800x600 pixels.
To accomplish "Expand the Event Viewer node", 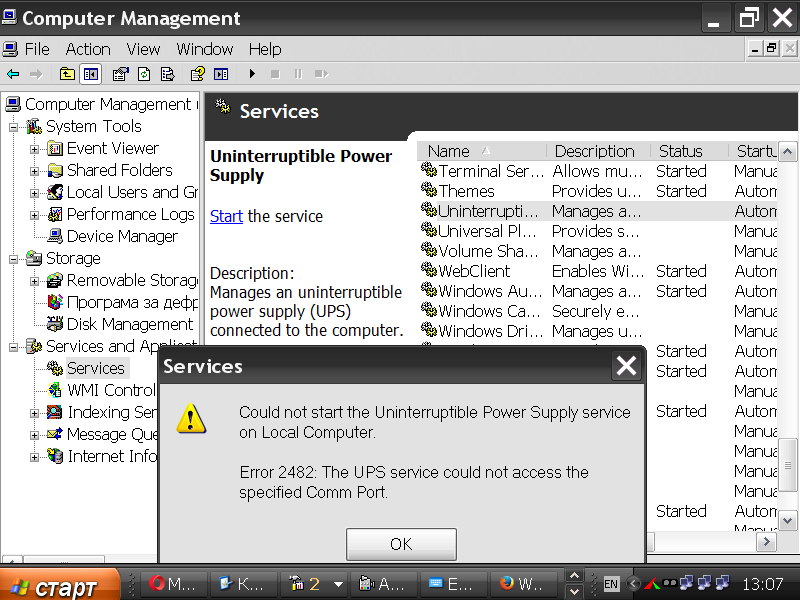I will 34,149.
